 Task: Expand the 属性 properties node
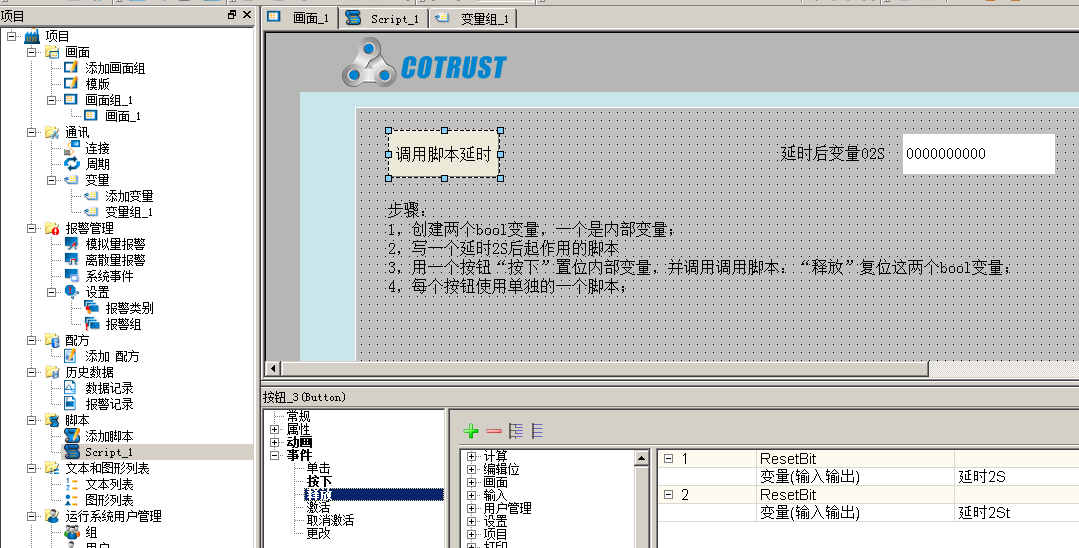[275, 429]
